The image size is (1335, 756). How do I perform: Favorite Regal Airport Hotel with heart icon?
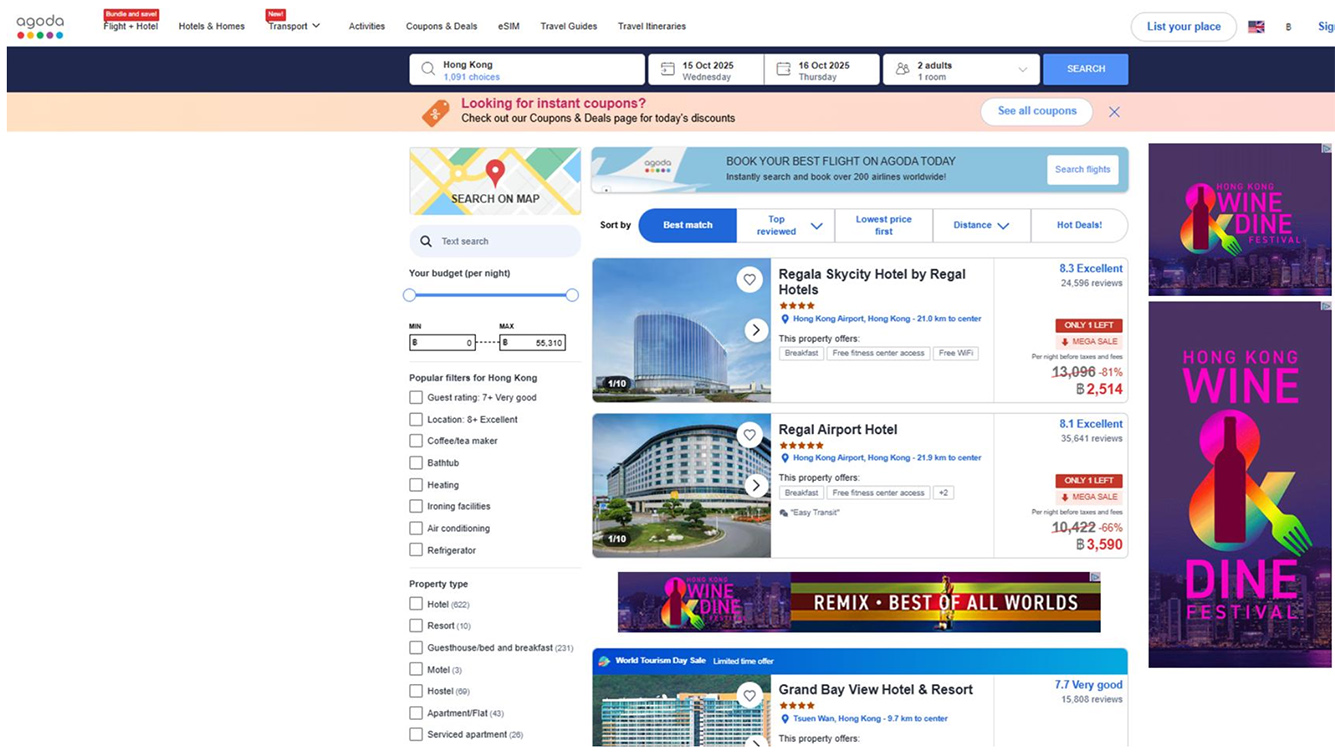[749, 435]
